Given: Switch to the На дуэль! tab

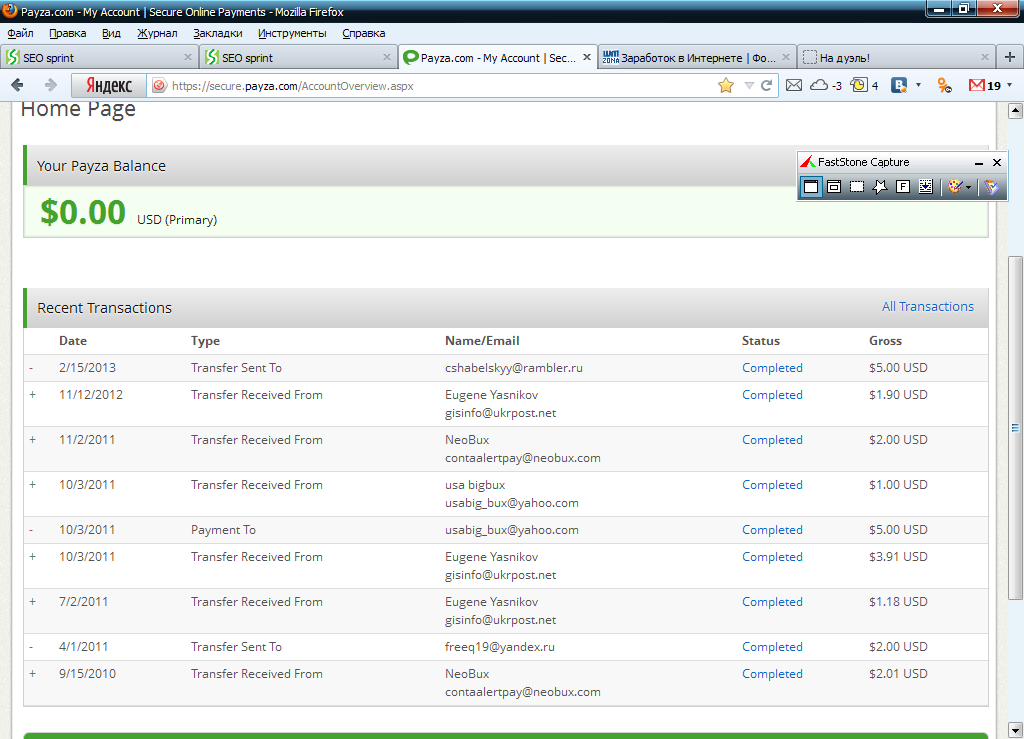Looking at the screenshot, I should click(x=896, y=57).
